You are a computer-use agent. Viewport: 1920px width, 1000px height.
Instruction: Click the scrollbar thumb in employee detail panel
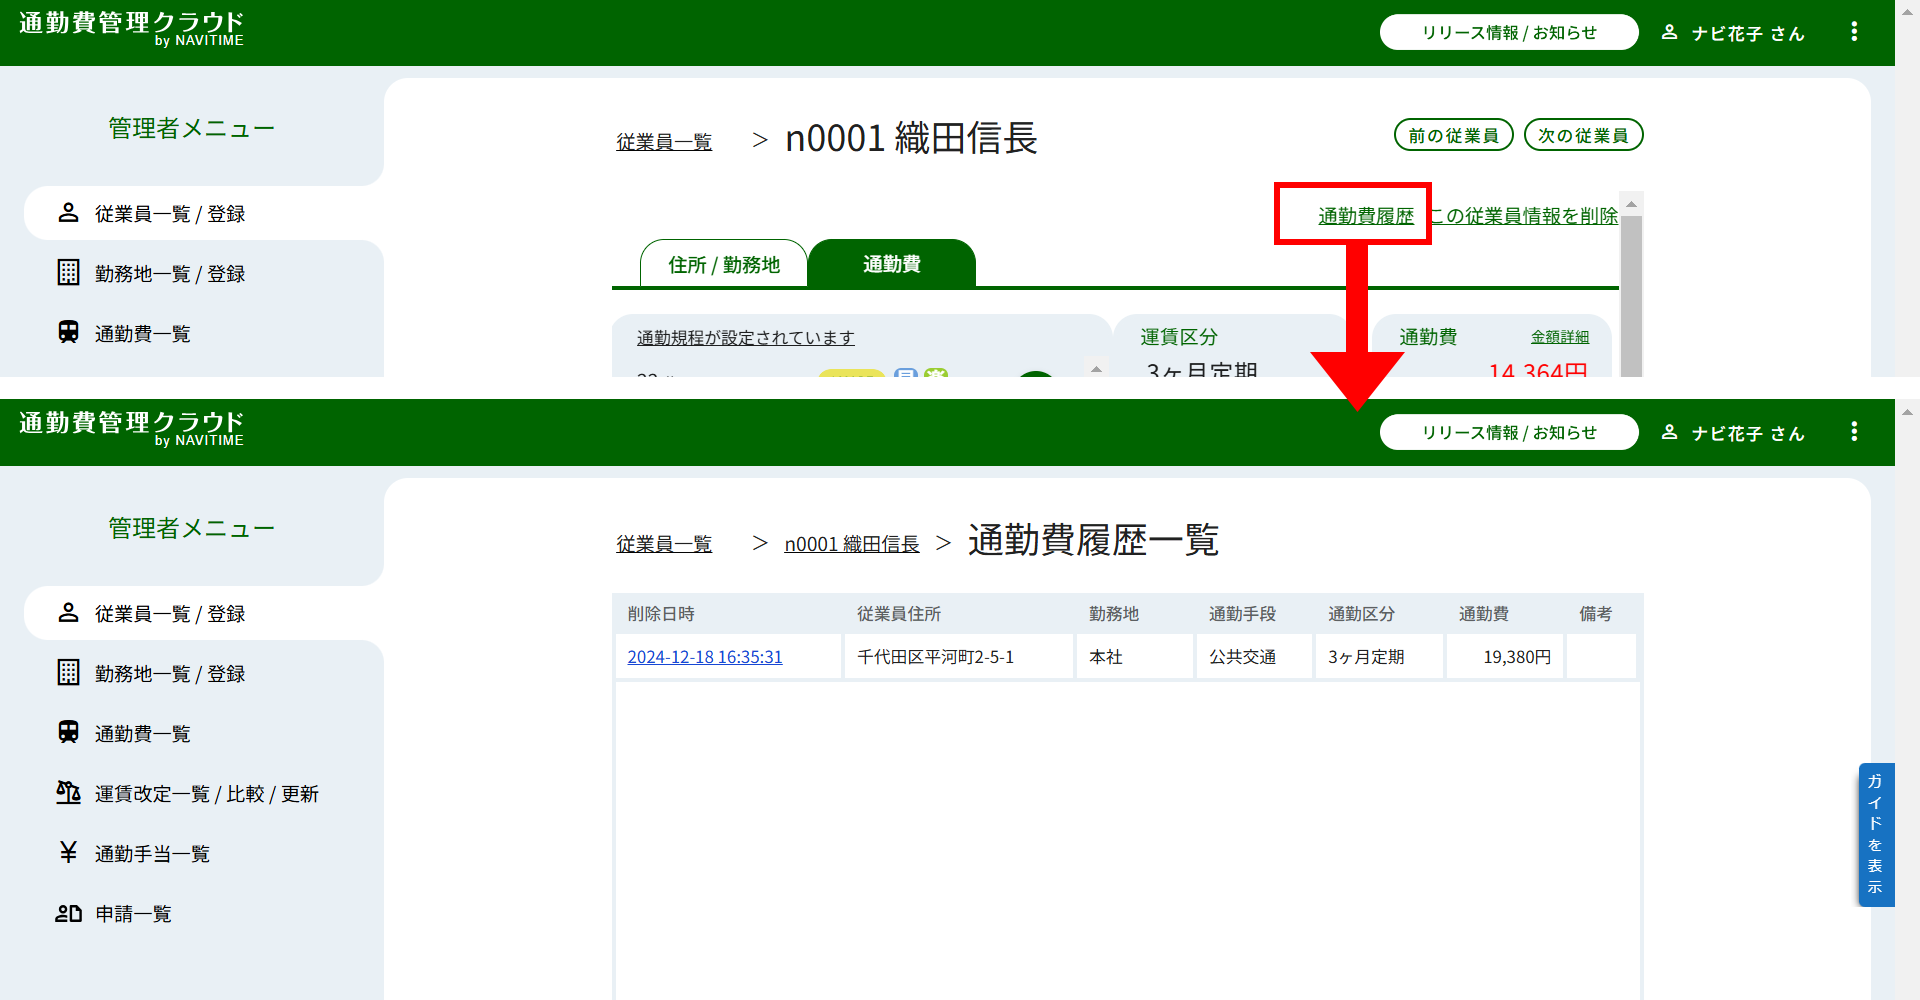point(1631,296)
